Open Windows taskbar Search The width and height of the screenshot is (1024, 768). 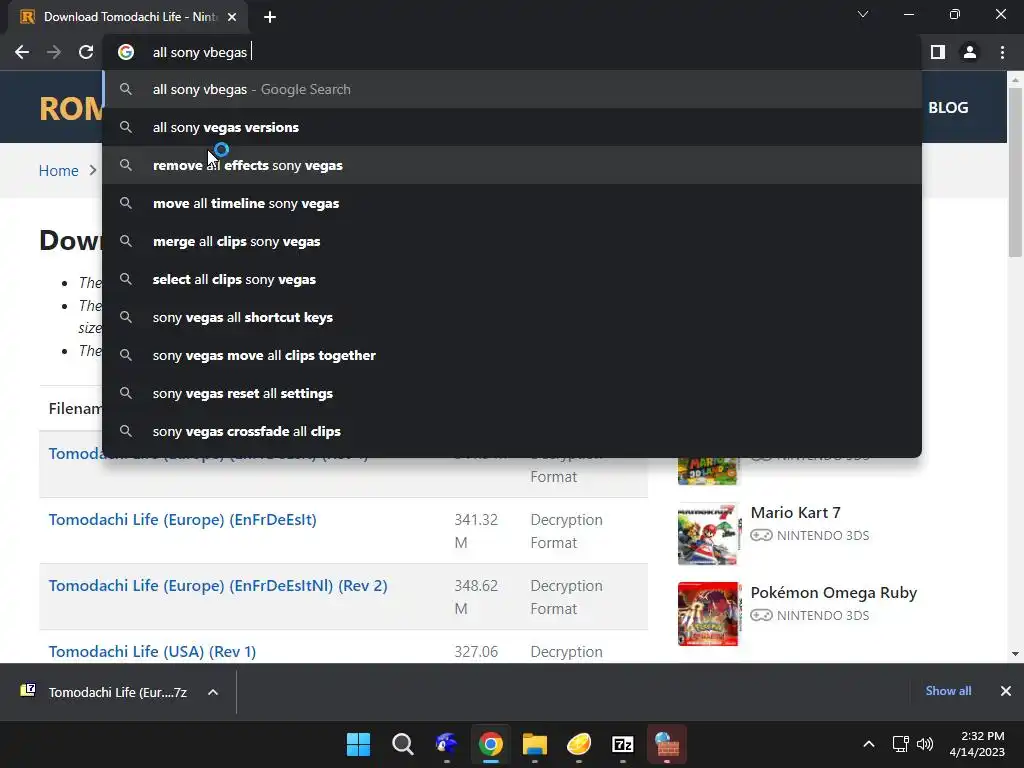(x=402, y=744)
